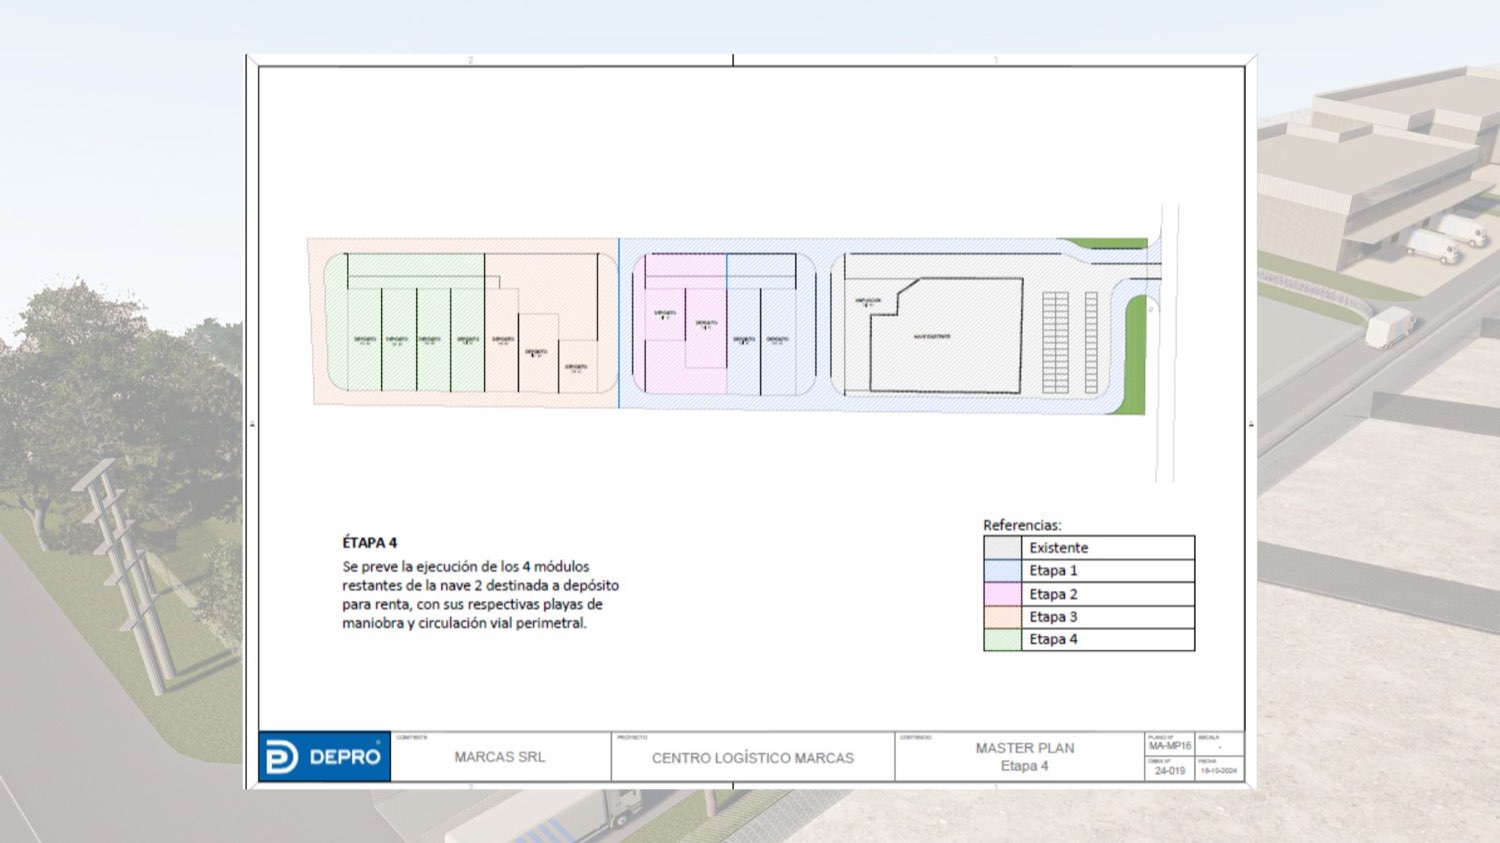Click the Etapa 4 legend label text
Screen dimensions: 1500x843
point(1053,640)
